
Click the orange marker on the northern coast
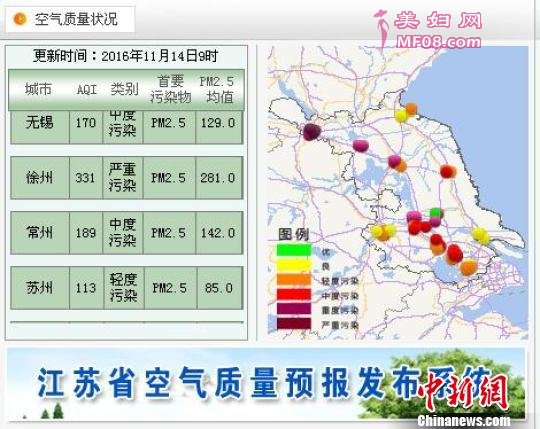coord(411,108)
